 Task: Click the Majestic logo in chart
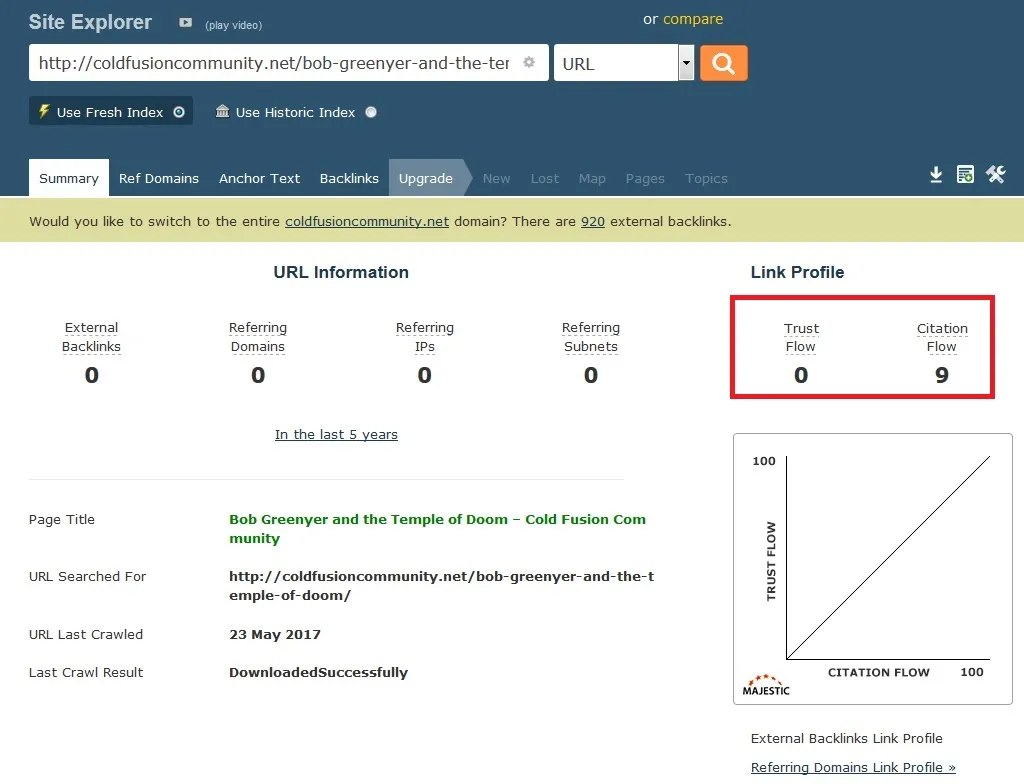coord(766,685)
